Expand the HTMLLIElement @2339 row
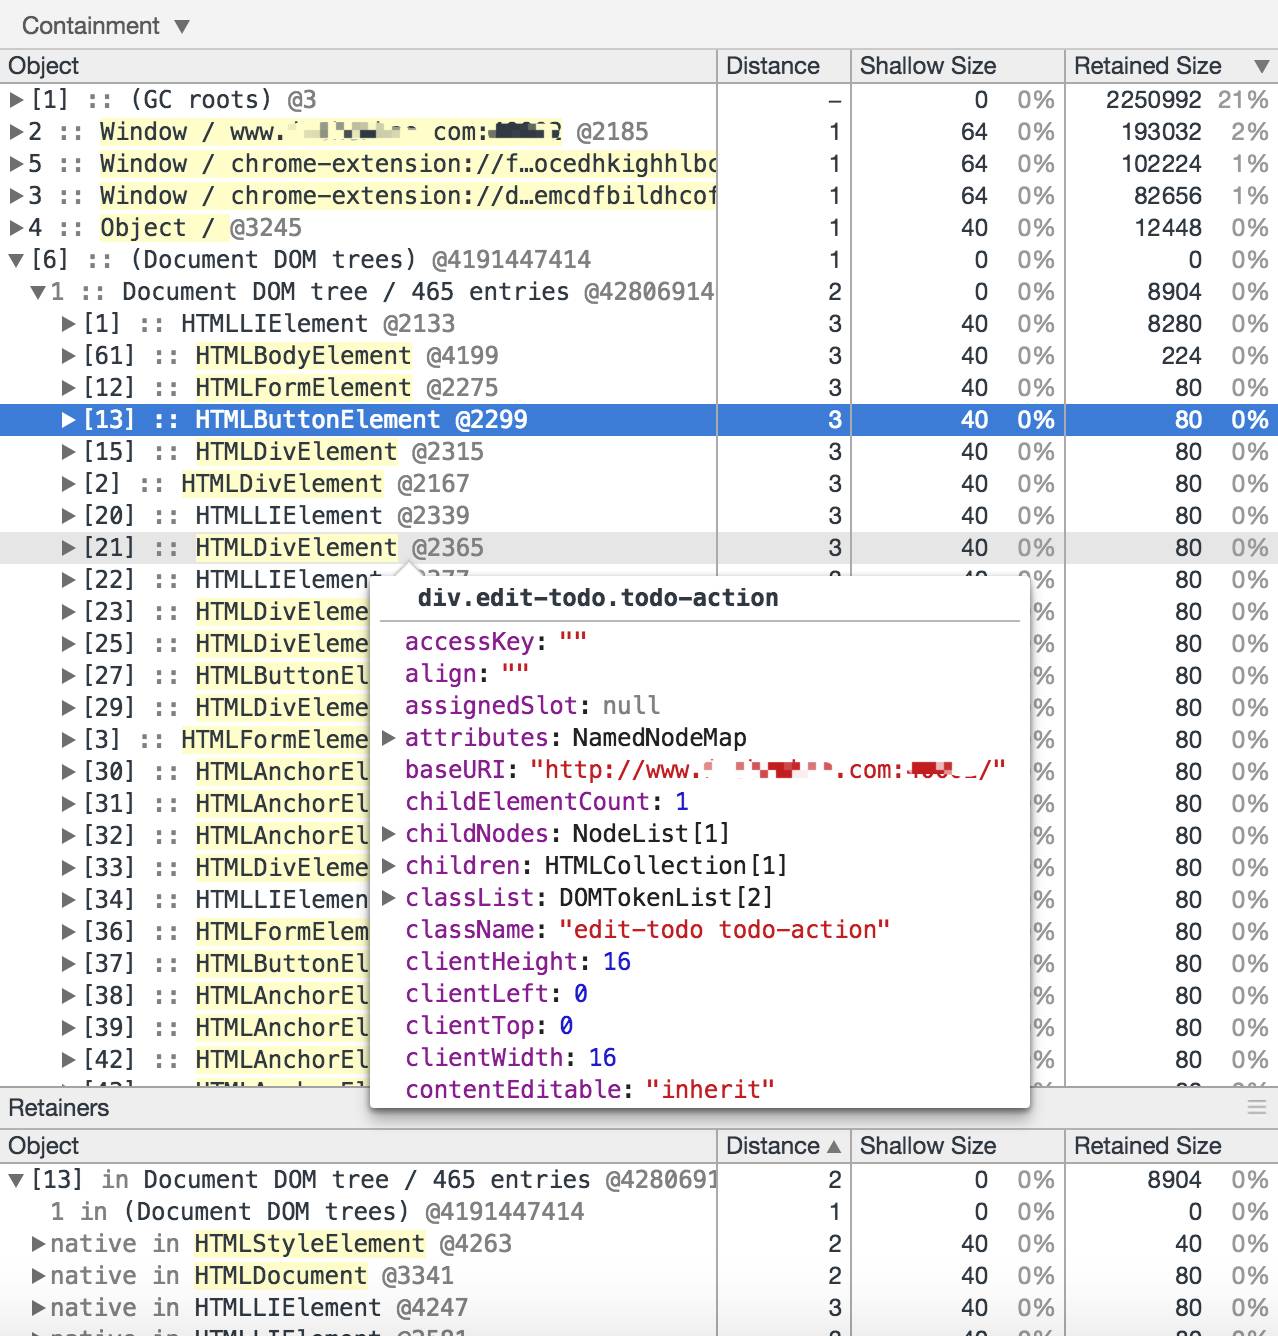 tap(68, 516)
